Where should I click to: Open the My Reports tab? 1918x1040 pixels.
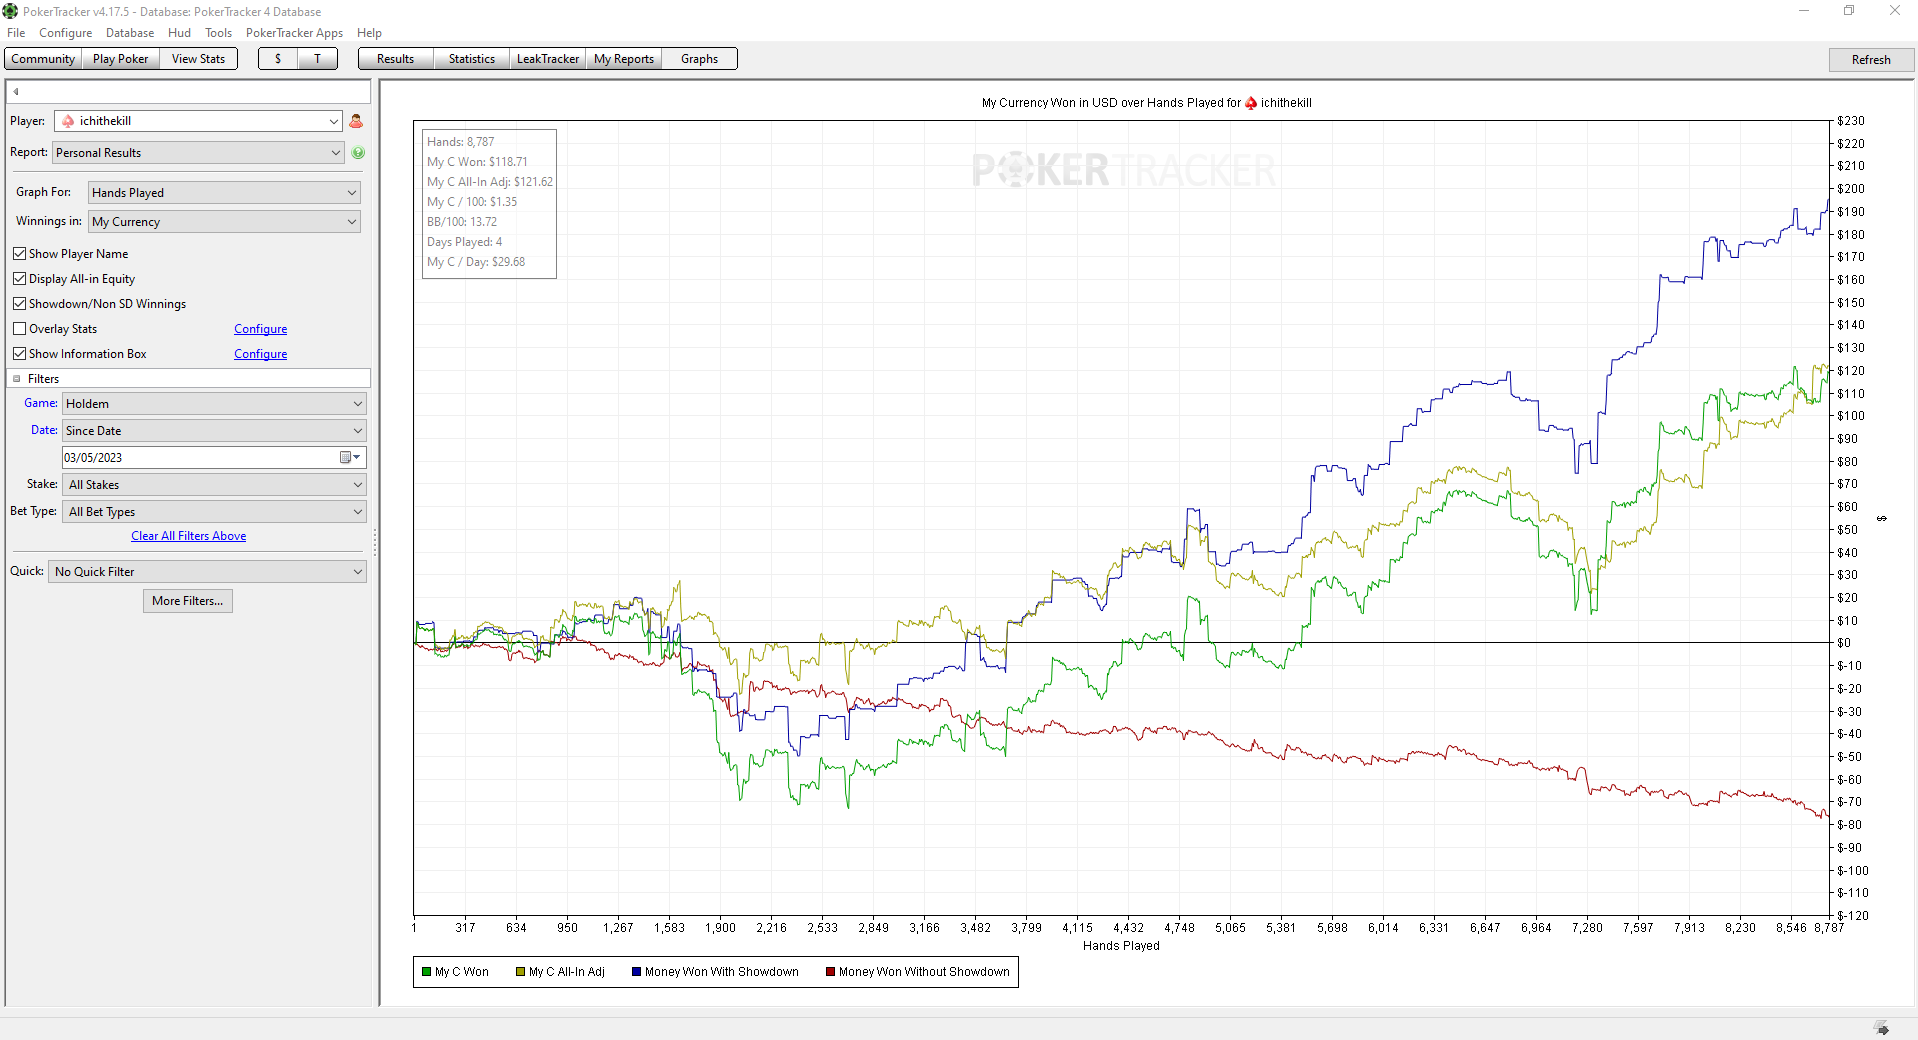coord(624,59)
